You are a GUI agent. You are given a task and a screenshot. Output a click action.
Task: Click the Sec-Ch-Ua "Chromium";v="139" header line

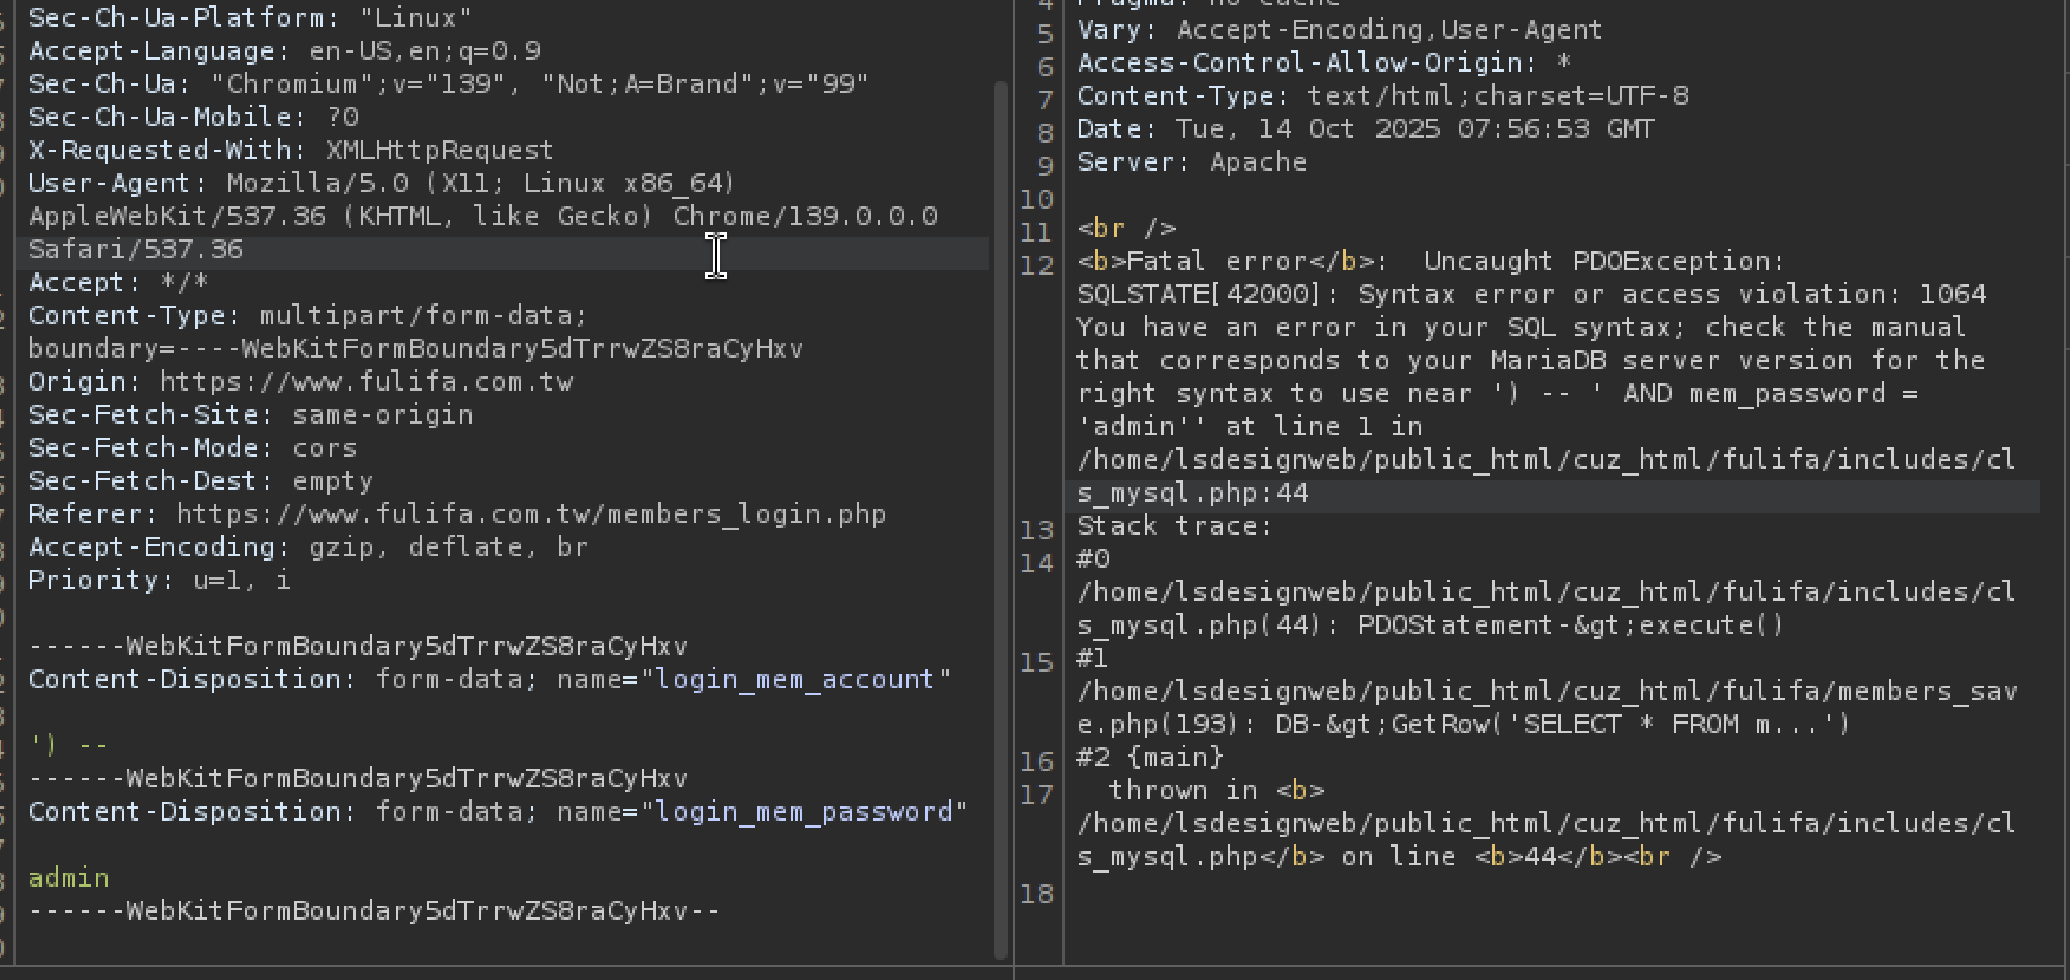[448, 84]
